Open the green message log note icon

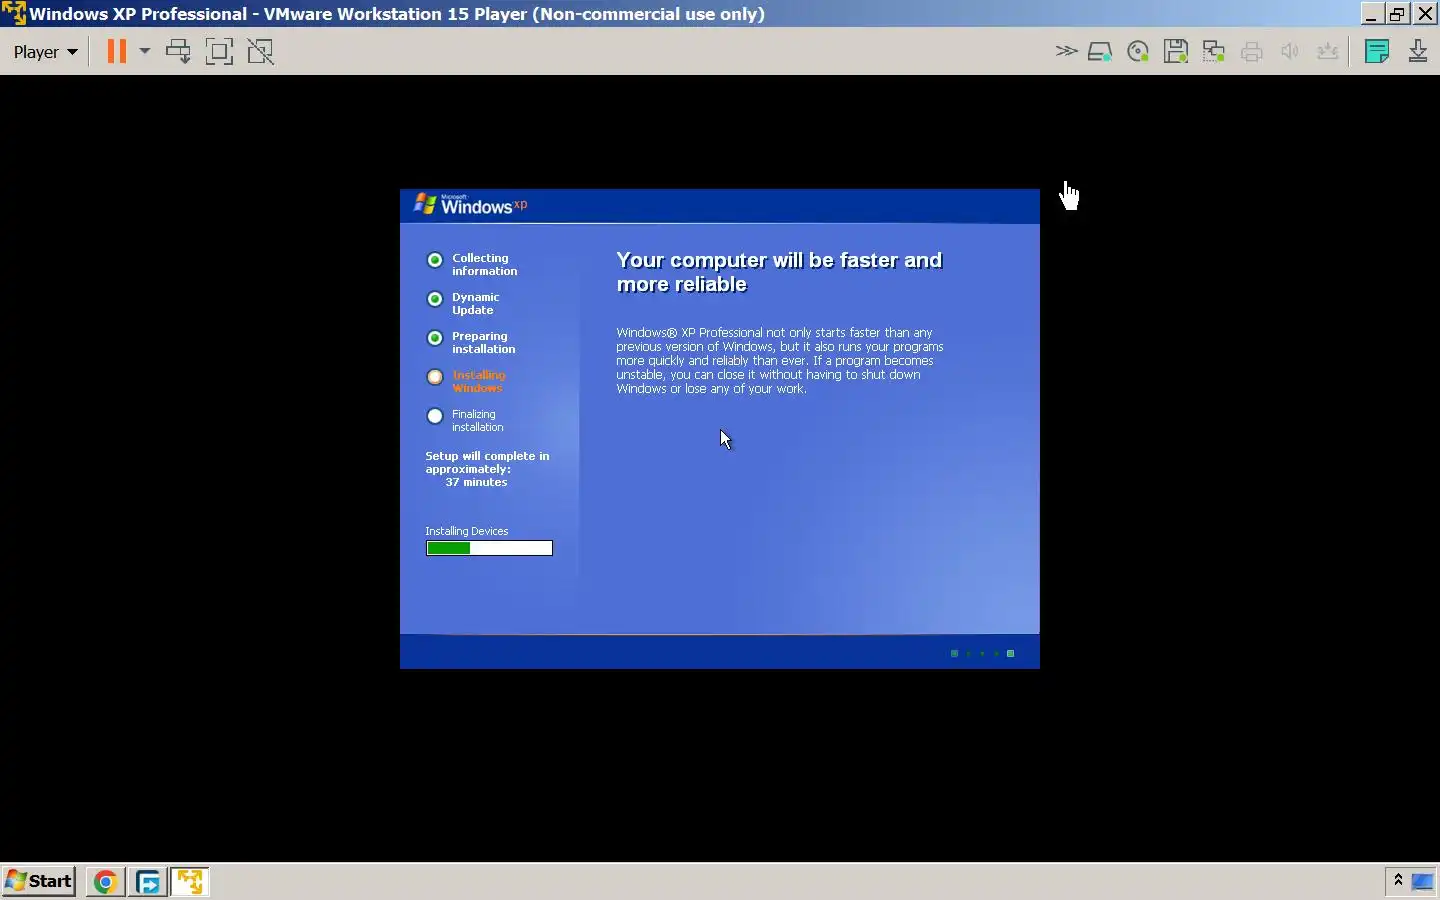point(1377,51)
